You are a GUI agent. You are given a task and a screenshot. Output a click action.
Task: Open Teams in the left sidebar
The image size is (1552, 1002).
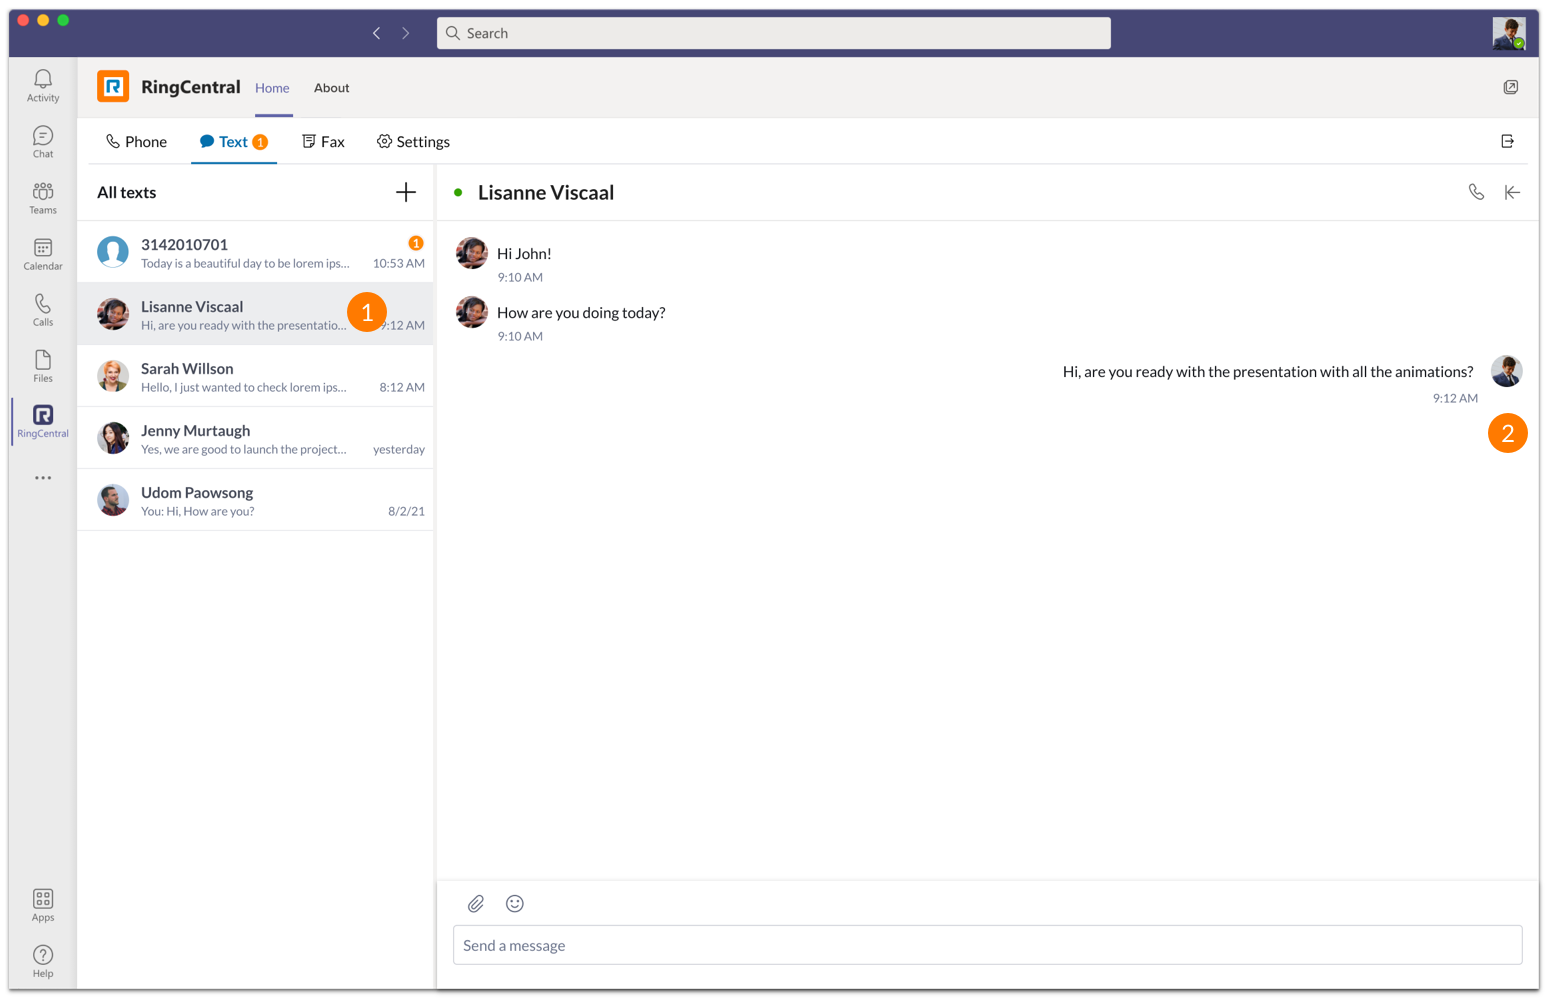(43, 197)
